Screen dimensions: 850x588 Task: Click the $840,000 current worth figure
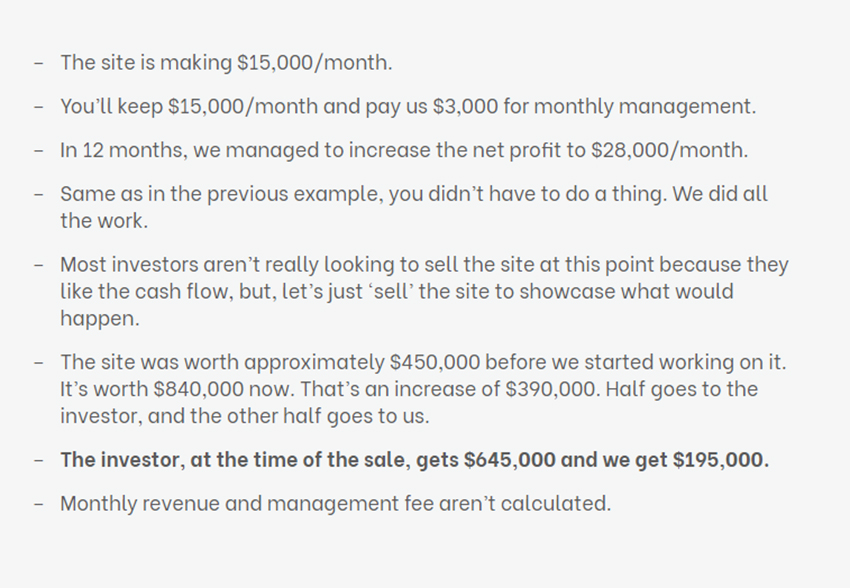(x=198, y=389)
